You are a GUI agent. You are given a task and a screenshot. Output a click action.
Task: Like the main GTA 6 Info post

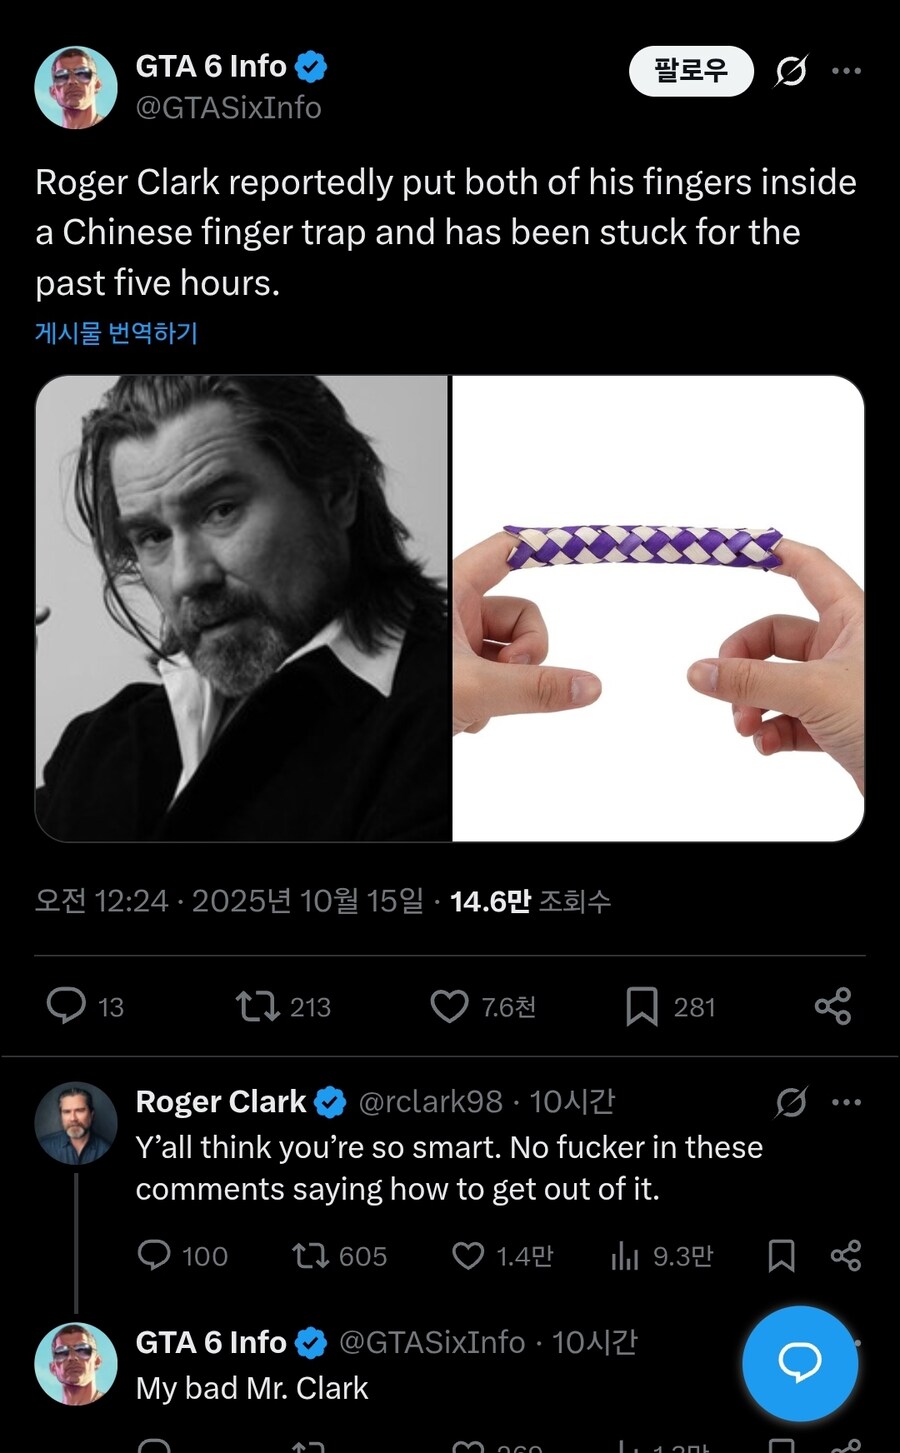click(449, 1006)
